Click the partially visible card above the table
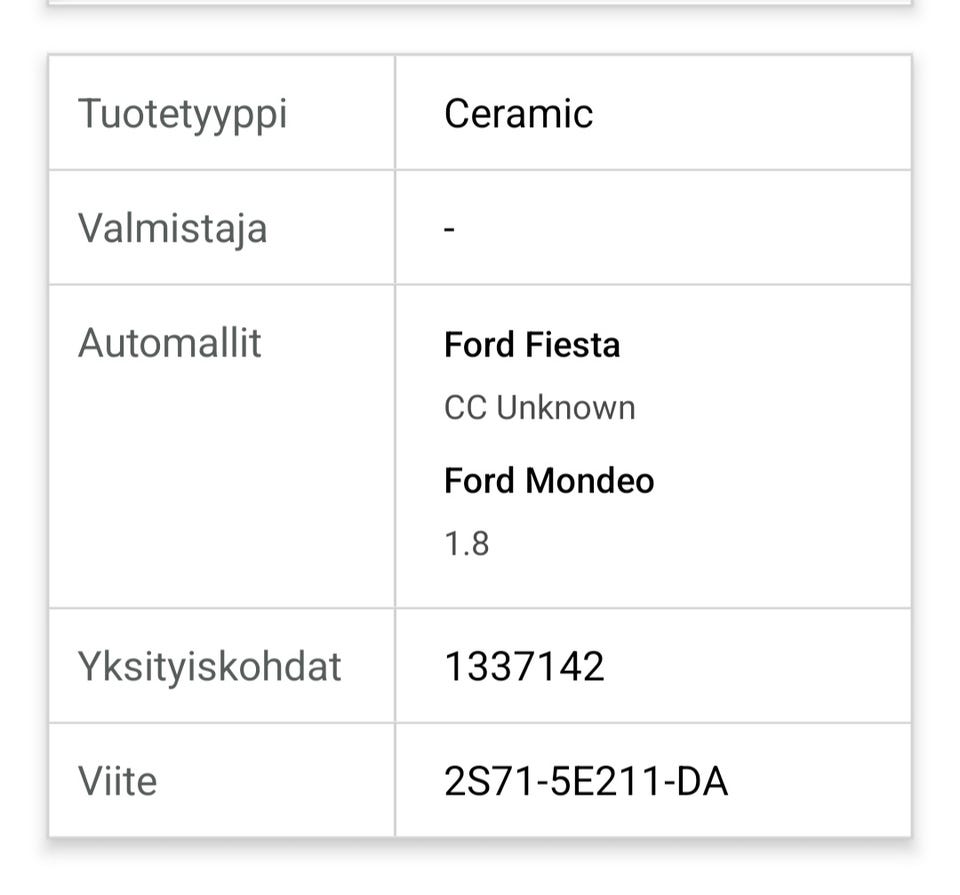The height and width of the screenshot is (895, 960). coord(480,3)
